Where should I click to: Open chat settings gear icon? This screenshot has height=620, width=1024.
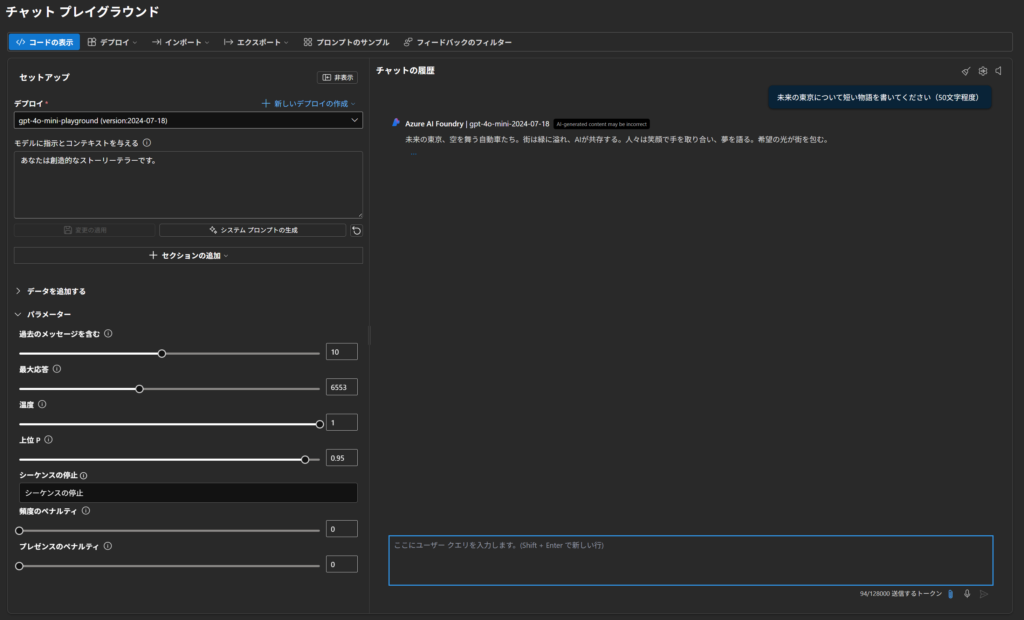click(x=983, y=71)
